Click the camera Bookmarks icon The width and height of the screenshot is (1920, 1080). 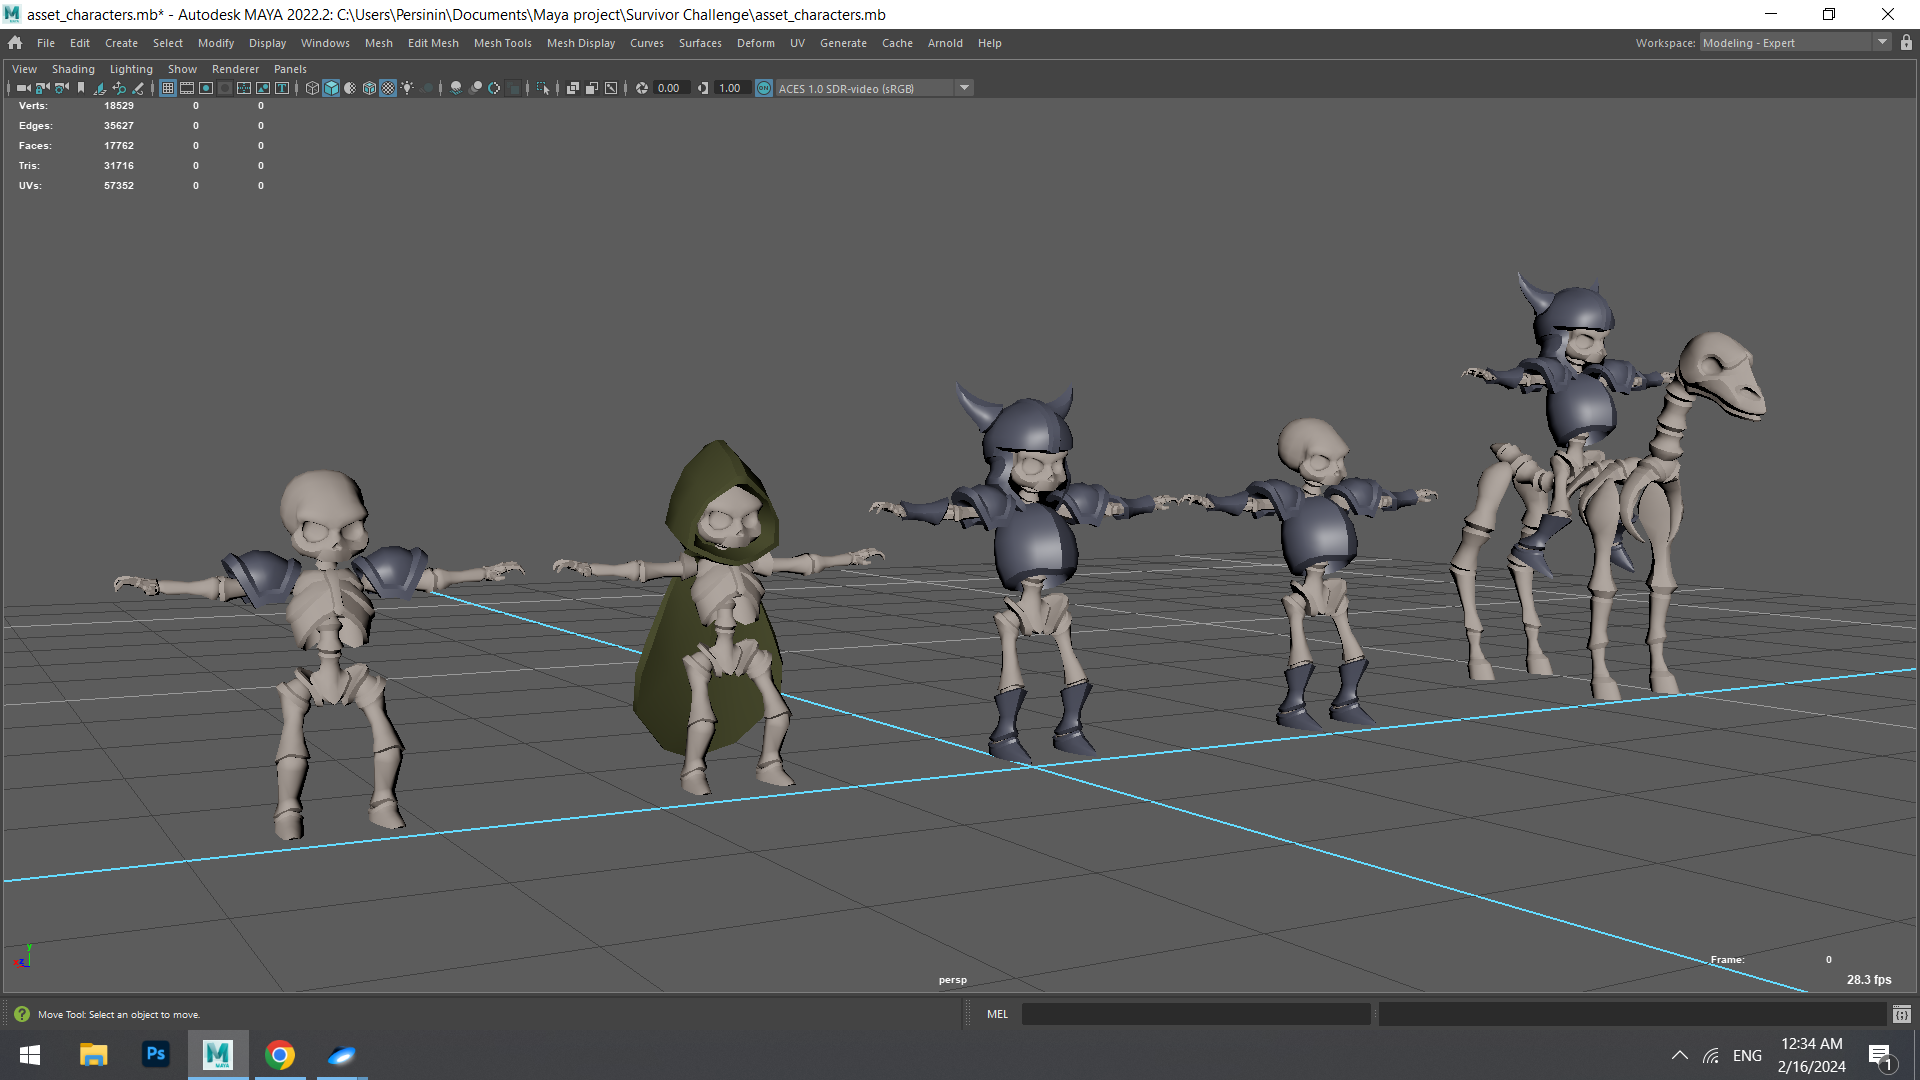click(x=81, y=88)
